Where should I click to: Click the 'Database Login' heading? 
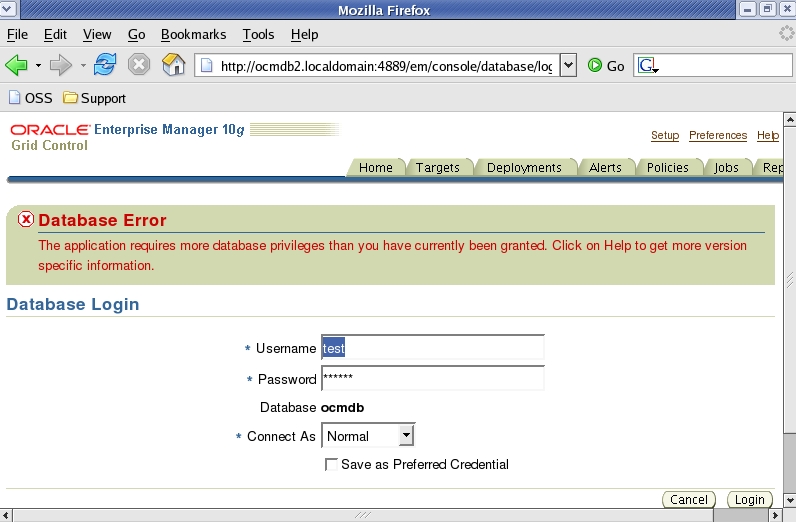(73, 304)
